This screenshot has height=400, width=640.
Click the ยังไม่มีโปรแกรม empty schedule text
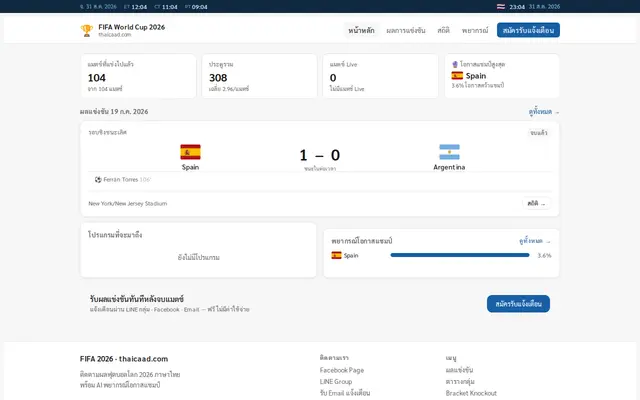[x=199, y=258]
